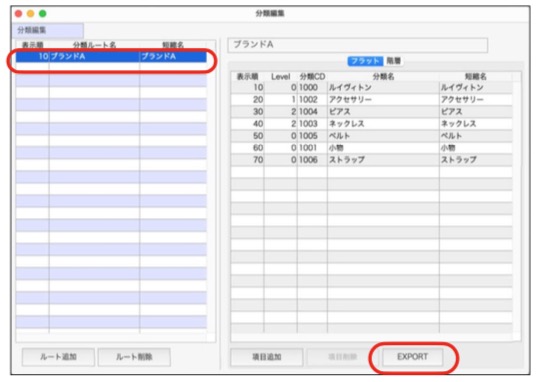This screenshot has width=539, height=382.
Task: Click the 分類CD cell 1005
Action: [x=312, y=135]
